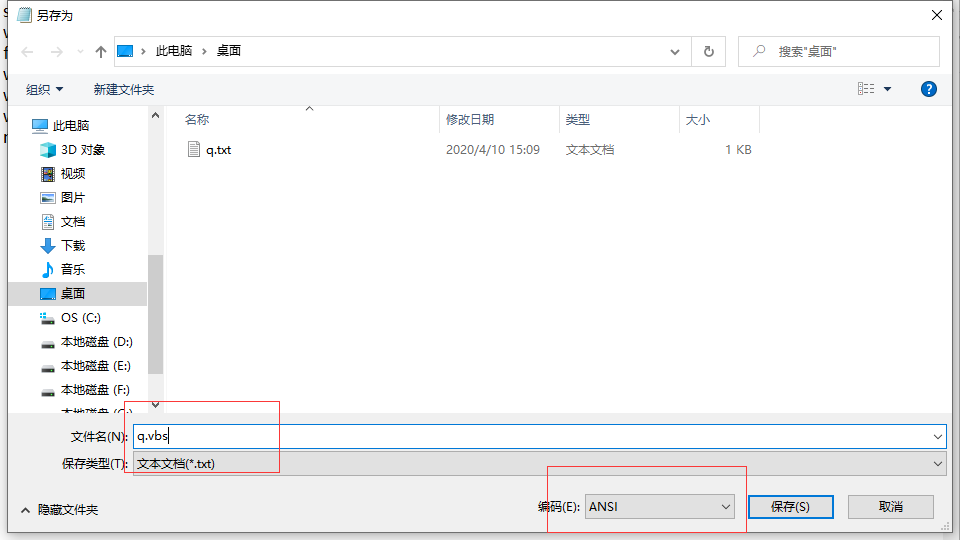
Task: Go up one folder level
Action: click(100, 52)
